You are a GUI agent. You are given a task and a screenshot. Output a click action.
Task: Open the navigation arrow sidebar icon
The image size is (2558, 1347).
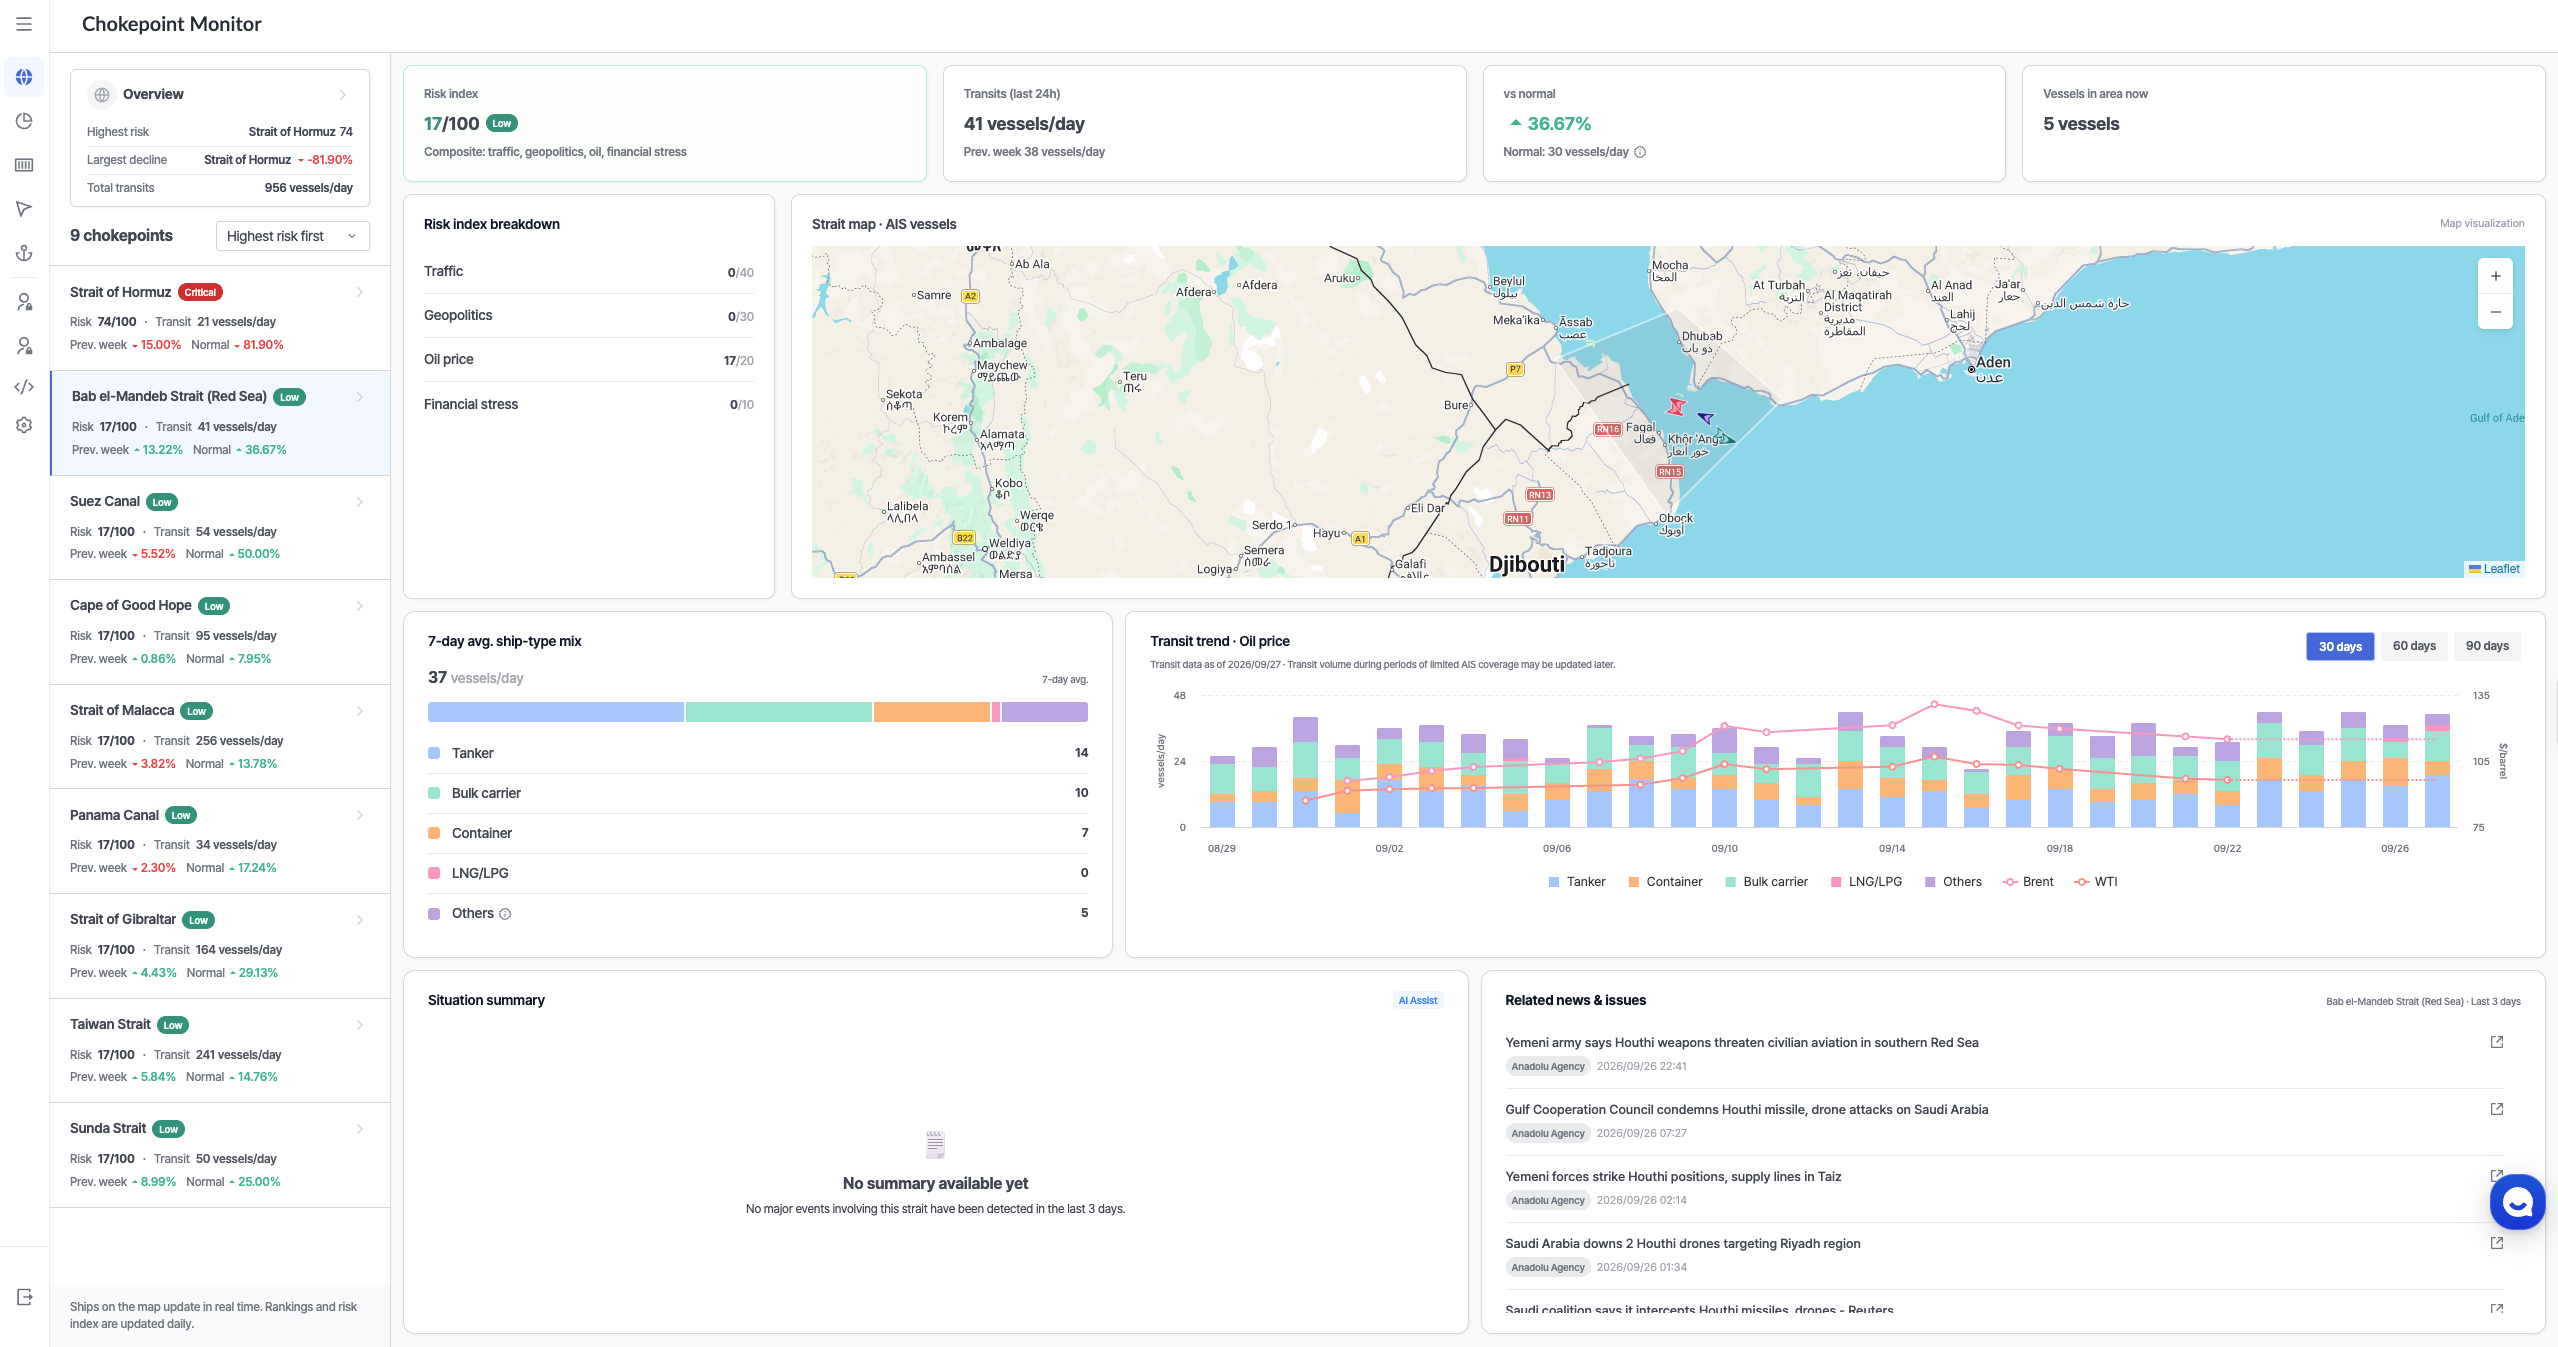click(24, 209)
